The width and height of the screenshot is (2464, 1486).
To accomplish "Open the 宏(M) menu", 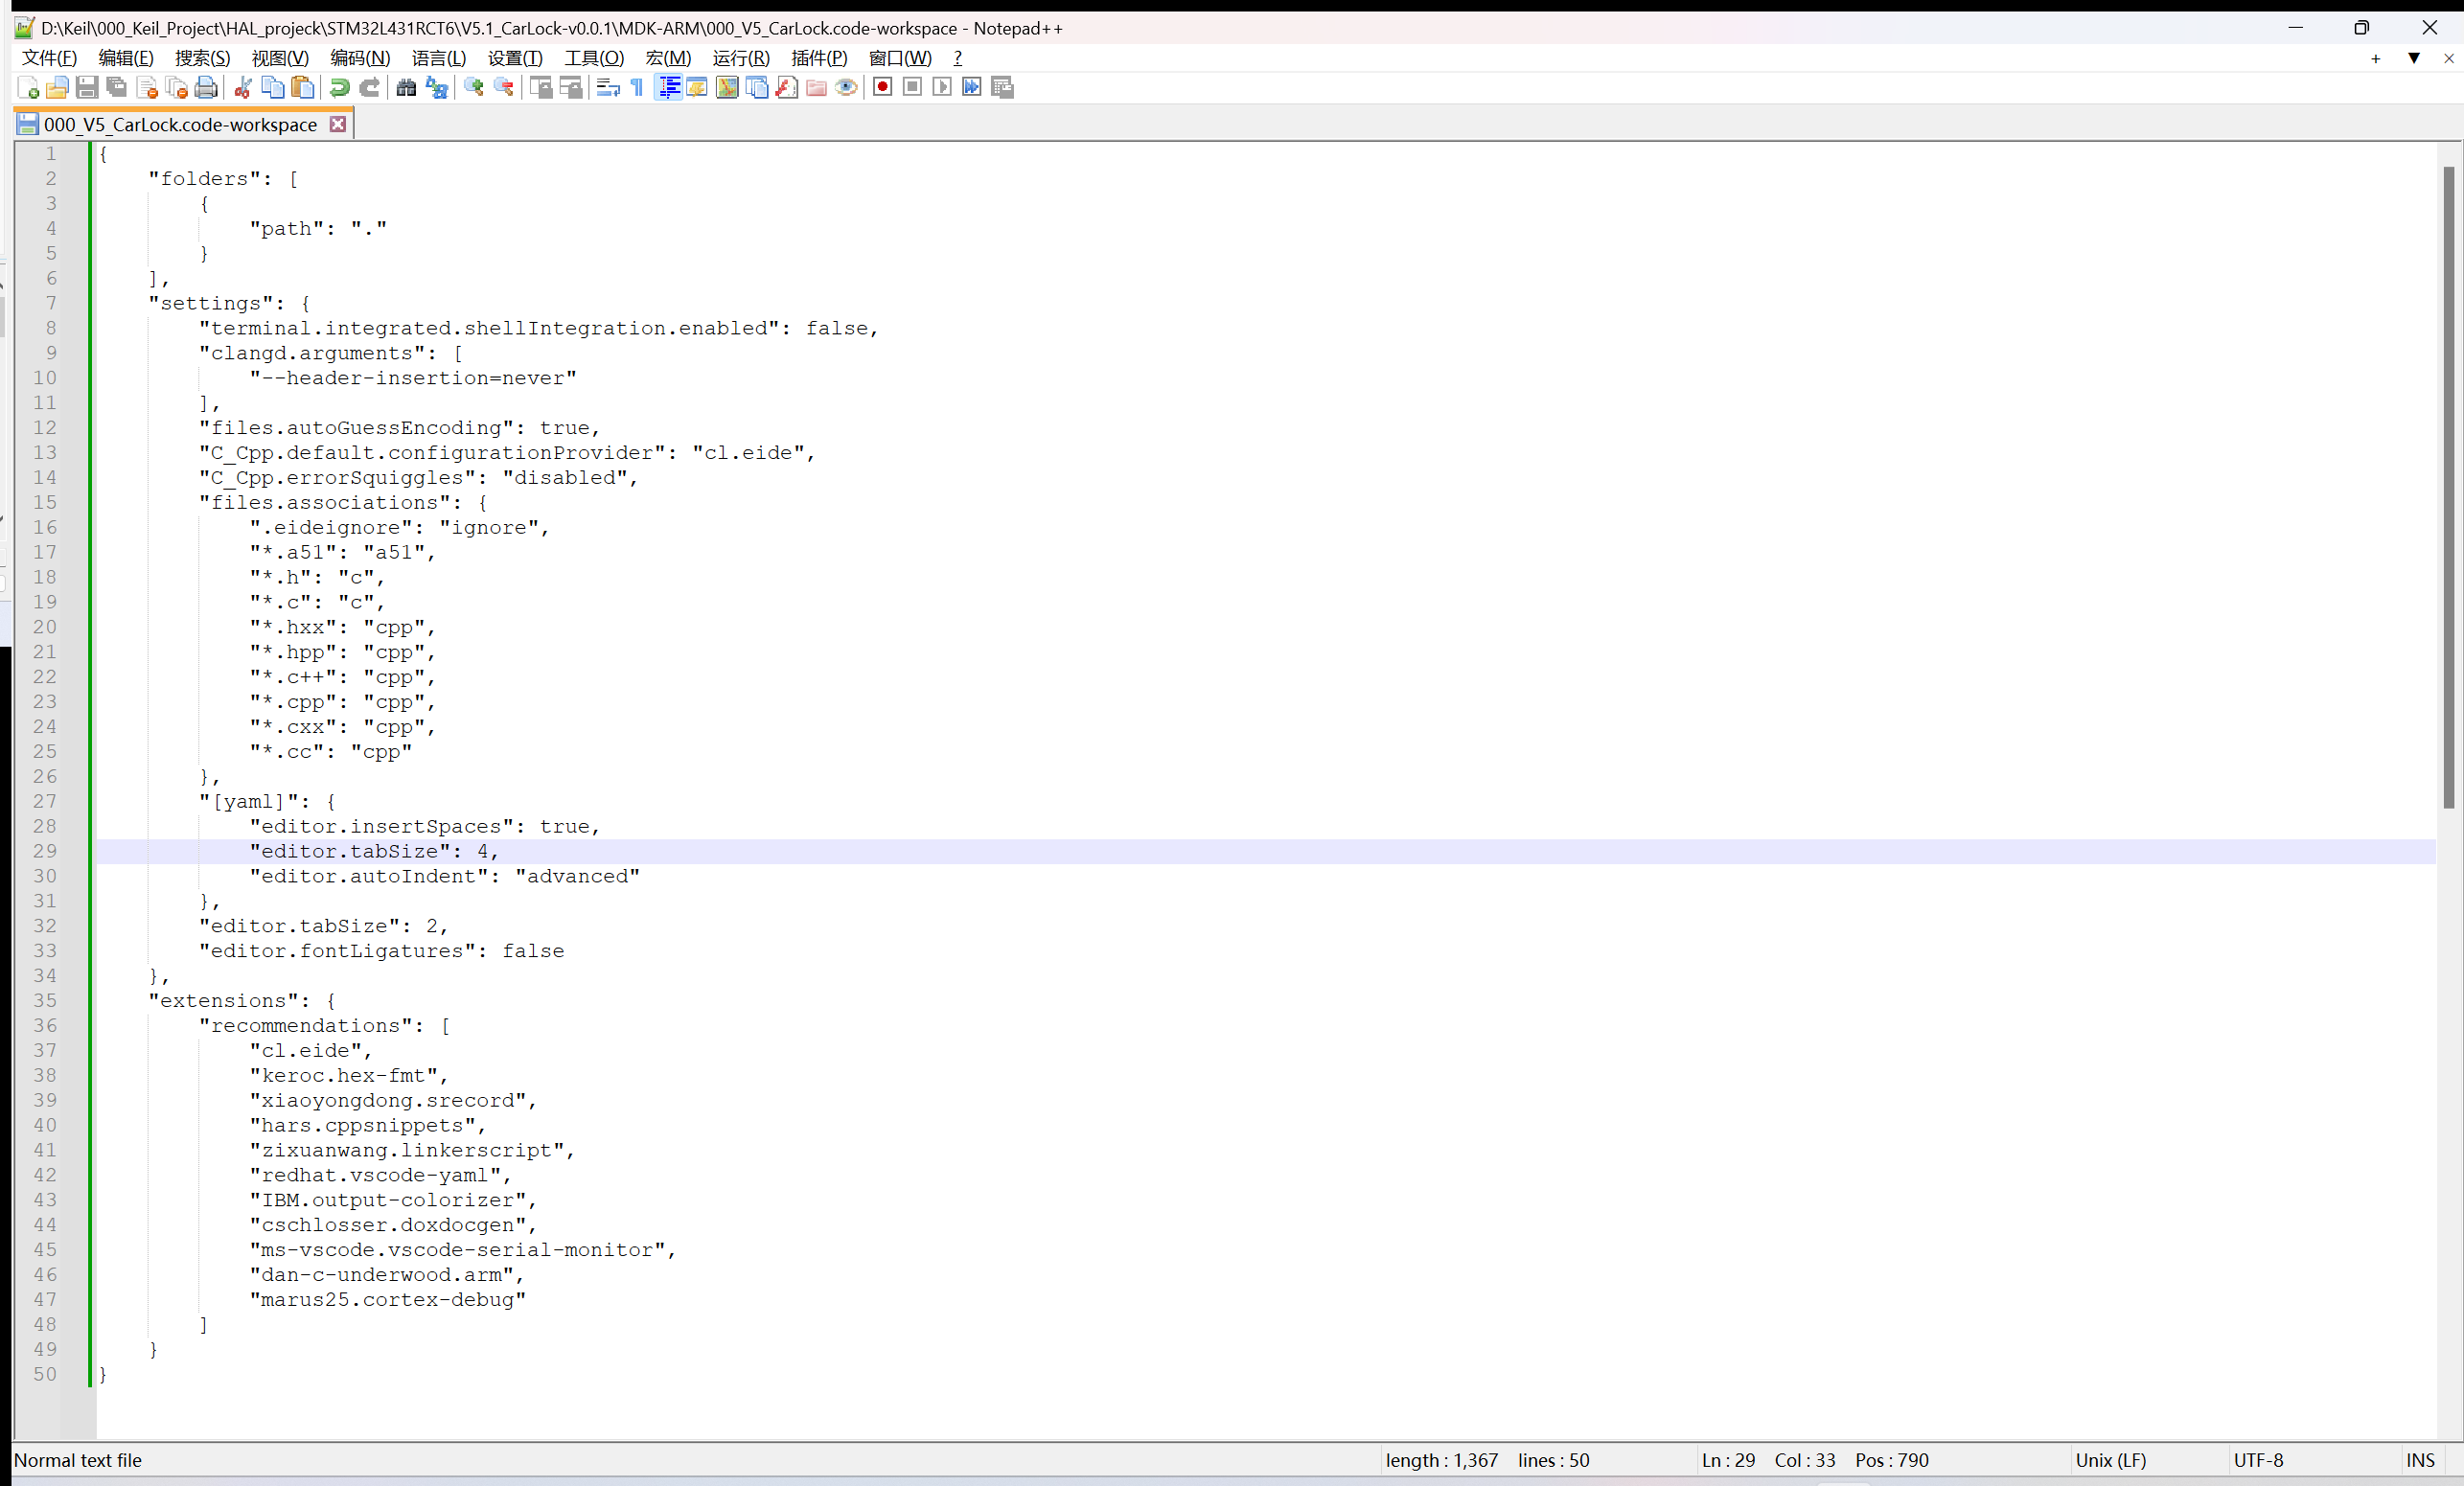I will (x=668, y=58).
